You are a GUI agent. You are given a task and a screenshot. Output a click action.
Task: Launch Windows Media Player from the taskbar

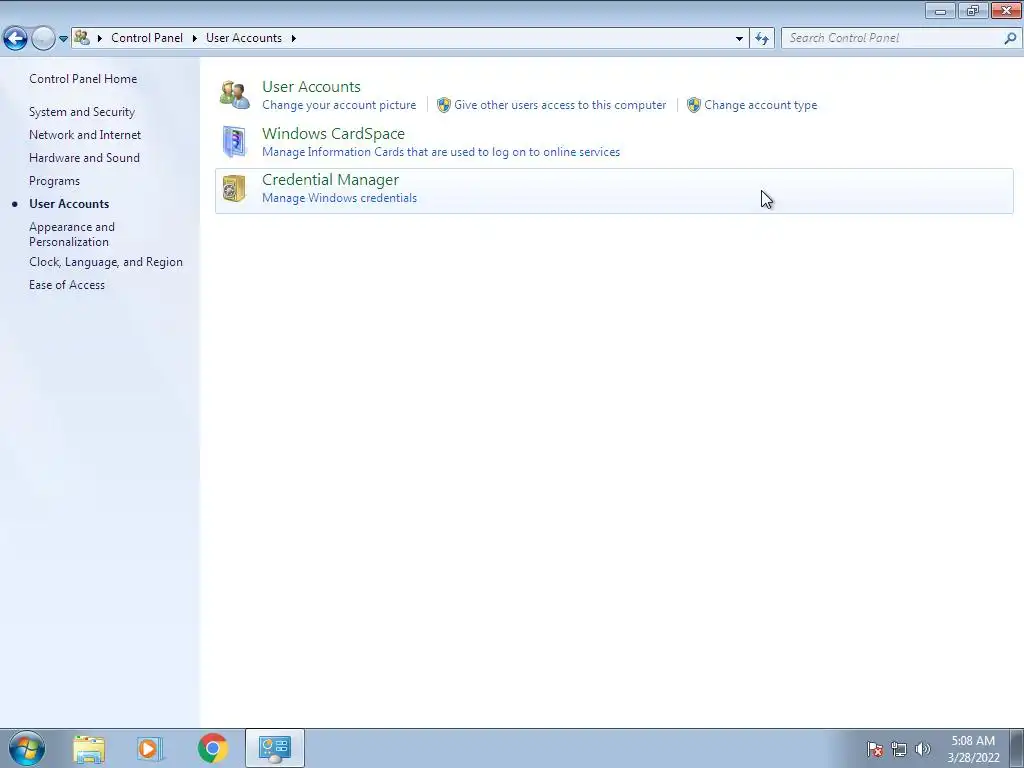(x=150, y=748)
